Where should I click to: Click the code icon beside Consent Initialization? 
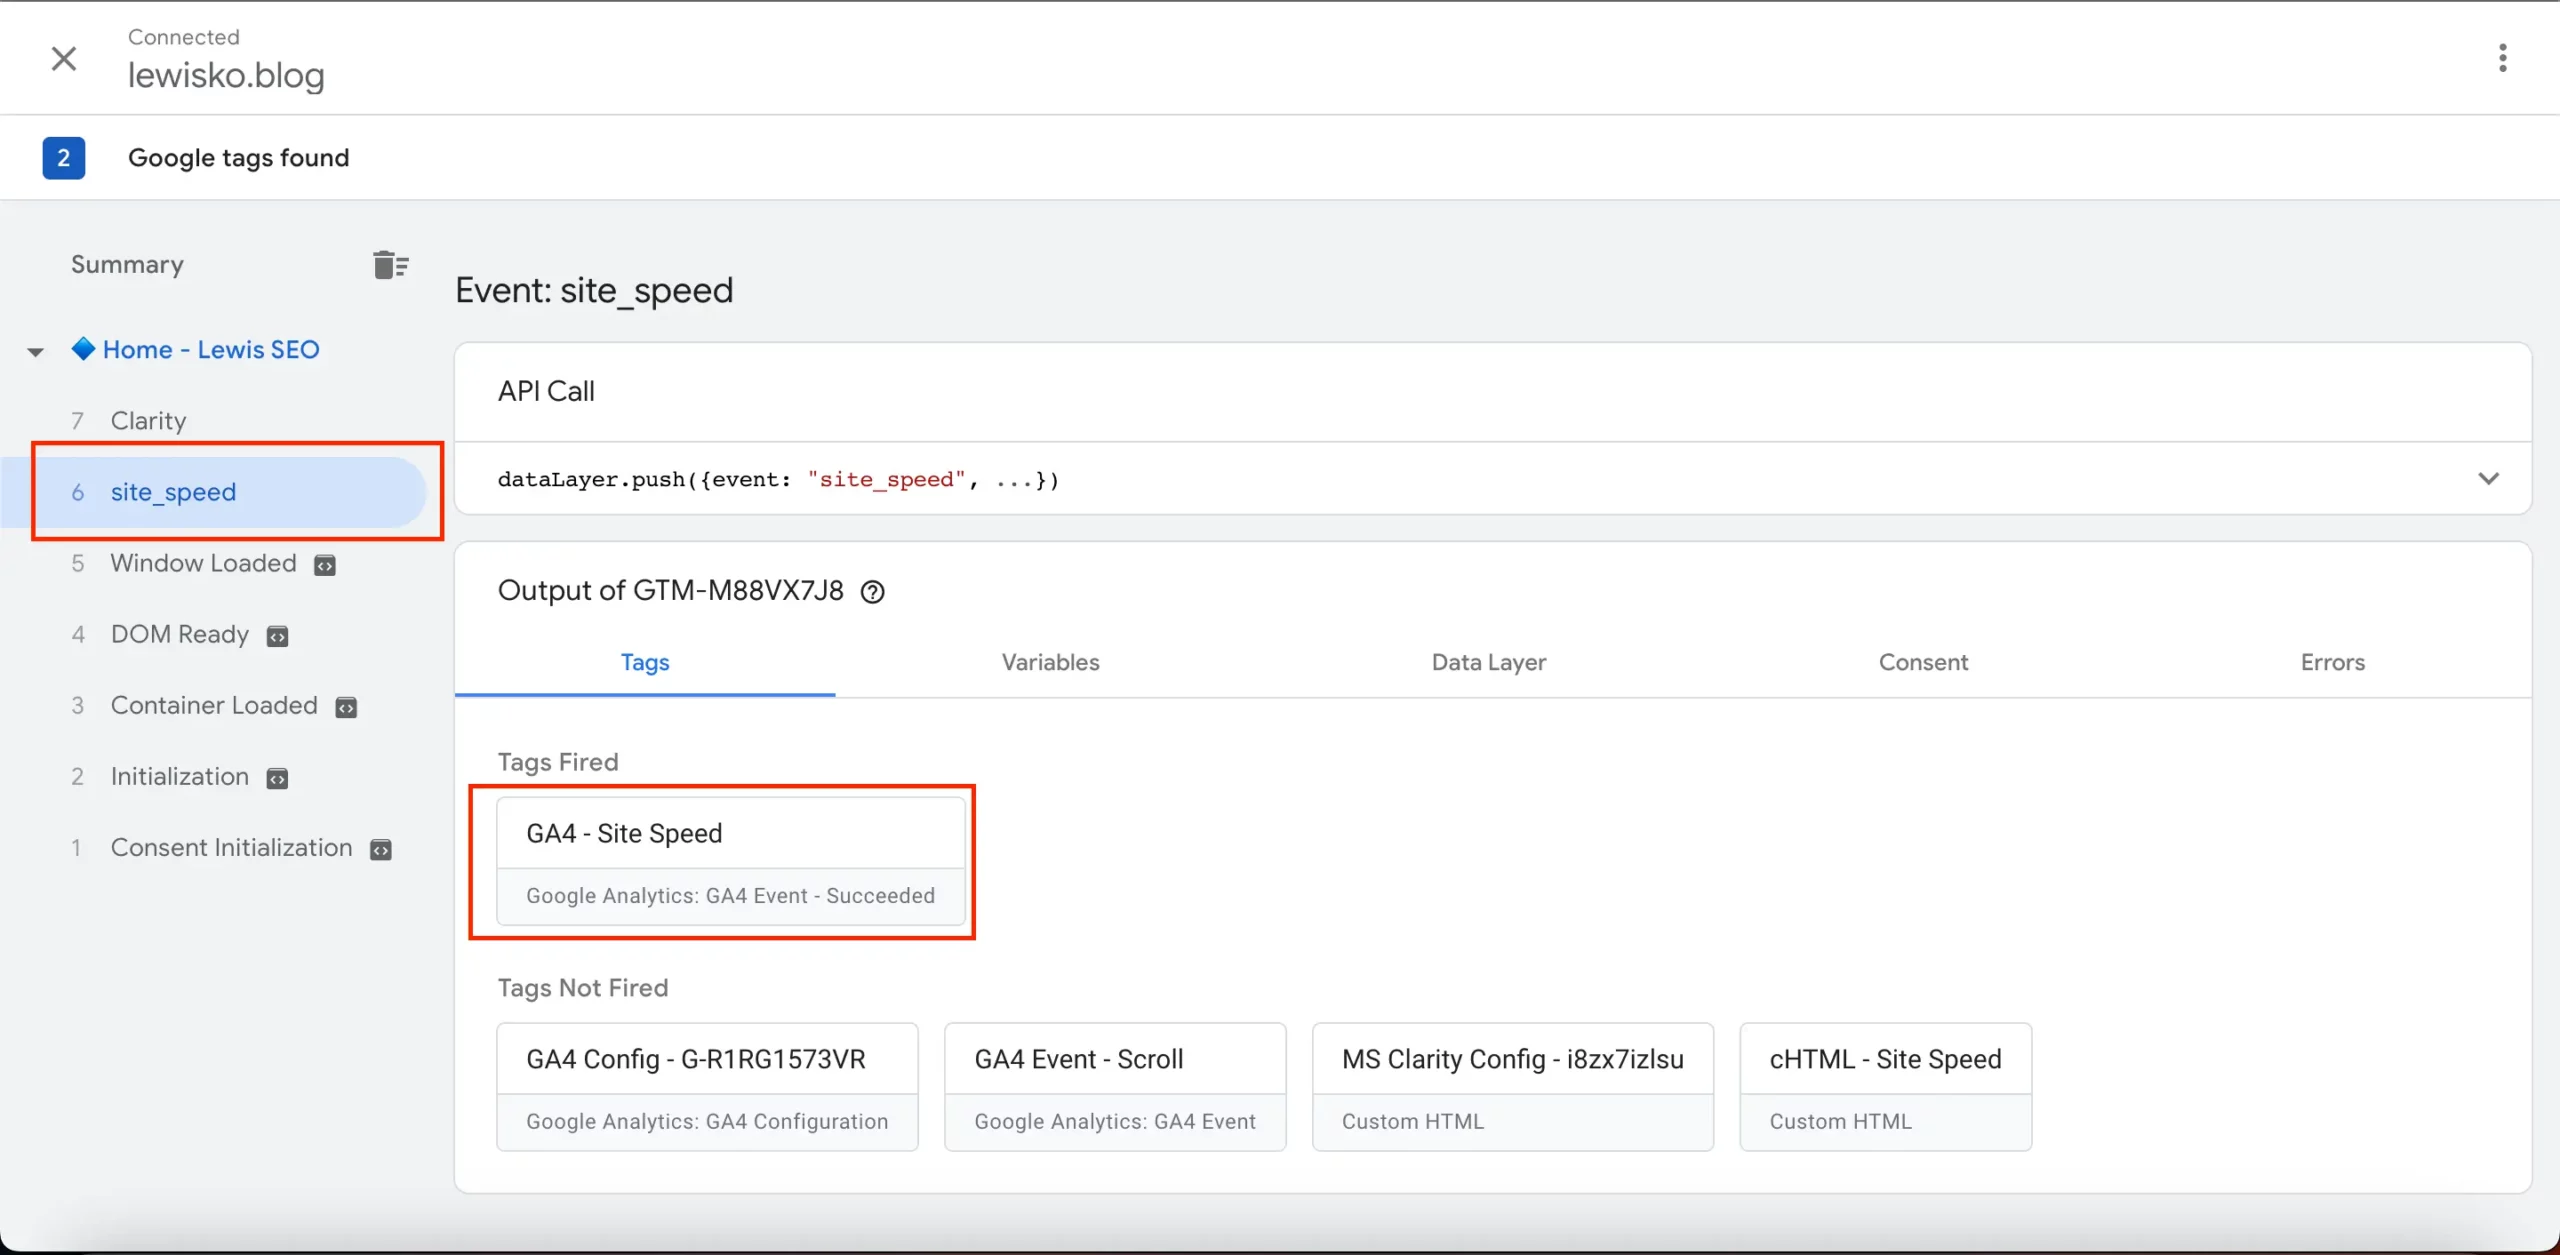(381, 849)
